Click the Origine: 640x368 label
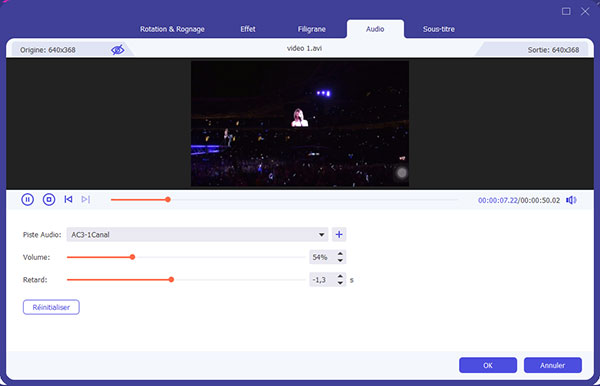 48,50
